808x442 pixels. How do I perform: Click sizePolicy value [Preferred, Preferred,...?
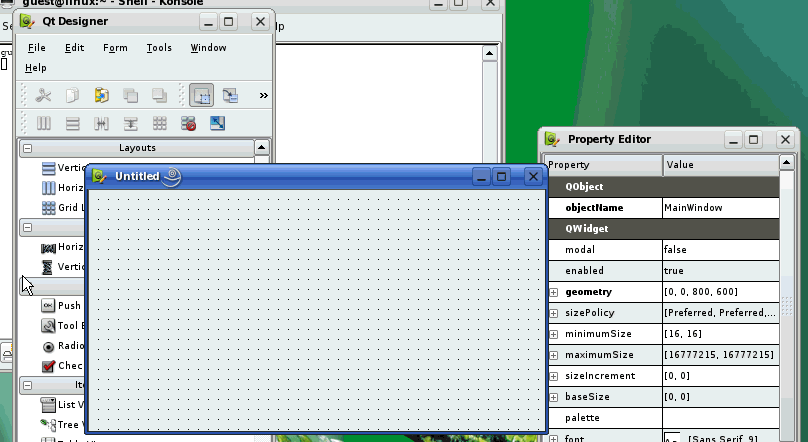tap(720, 313)
